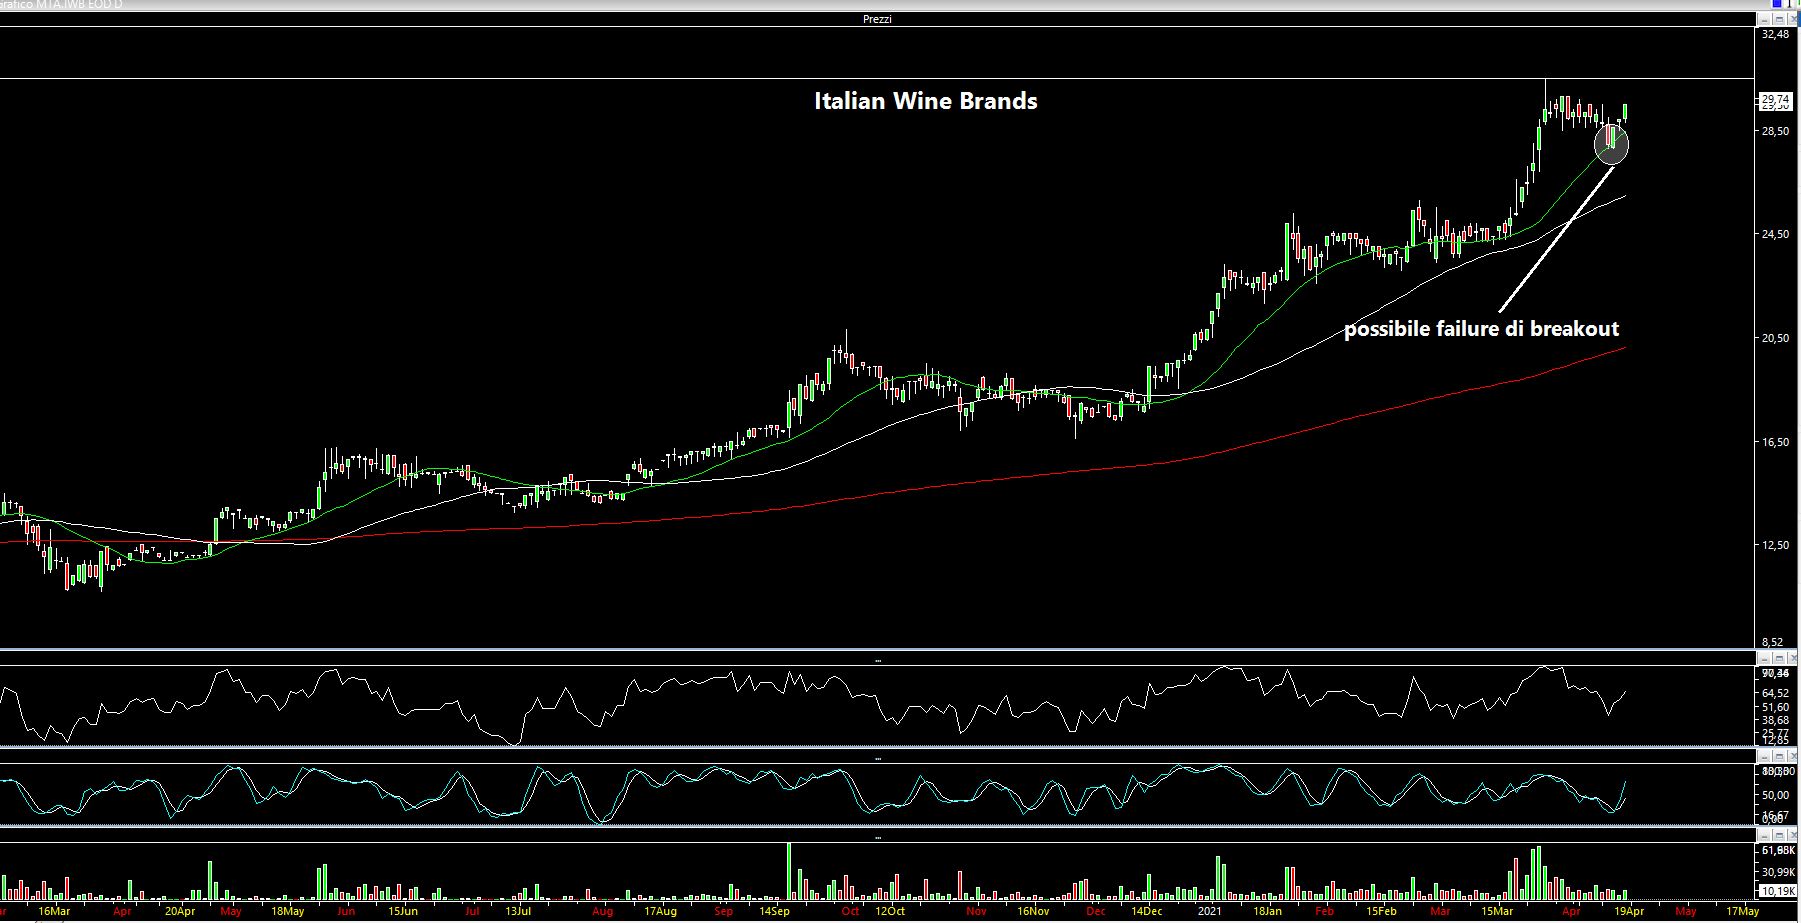Click the 30,99K volume scale value
Screen dimensions: 1801x923
[x=1778, y=872]
